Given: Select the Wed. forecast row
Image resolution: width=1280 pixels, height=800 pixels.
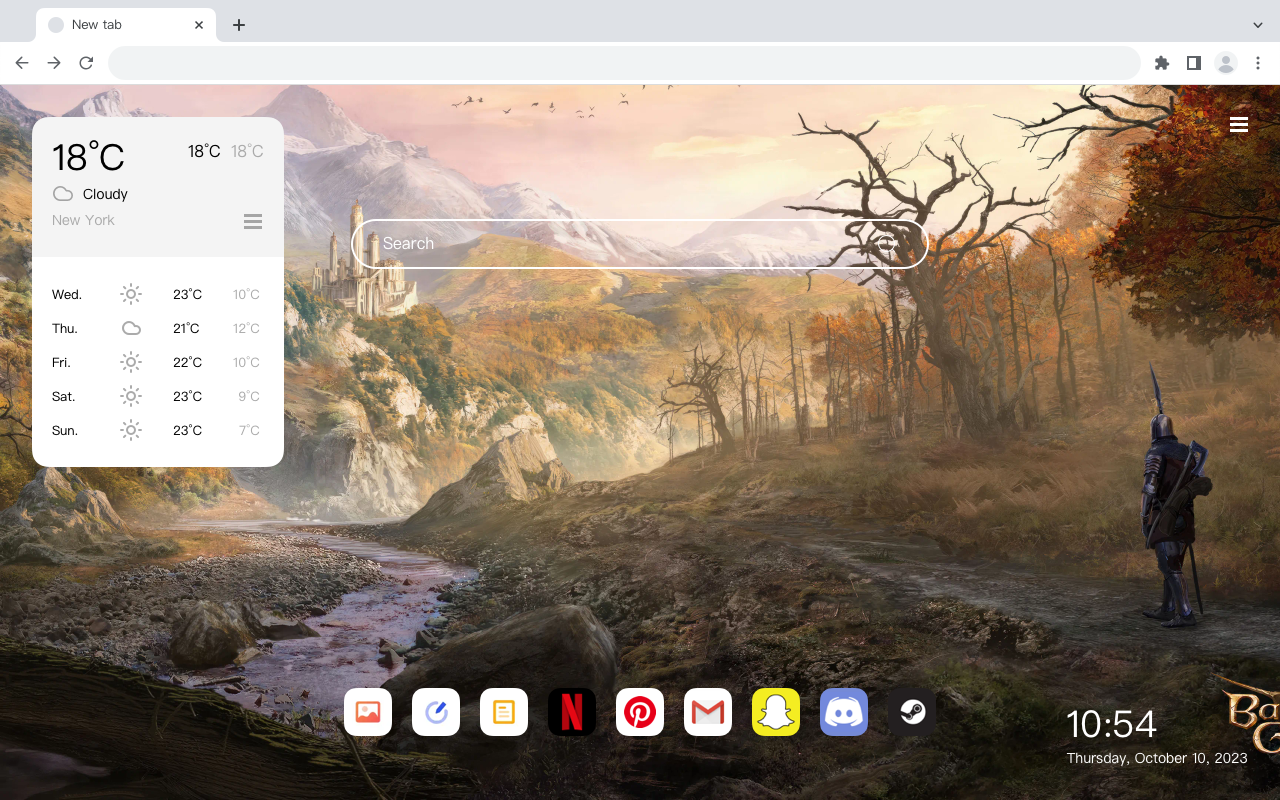Looking at the screenshot, I should coord(158,294).
